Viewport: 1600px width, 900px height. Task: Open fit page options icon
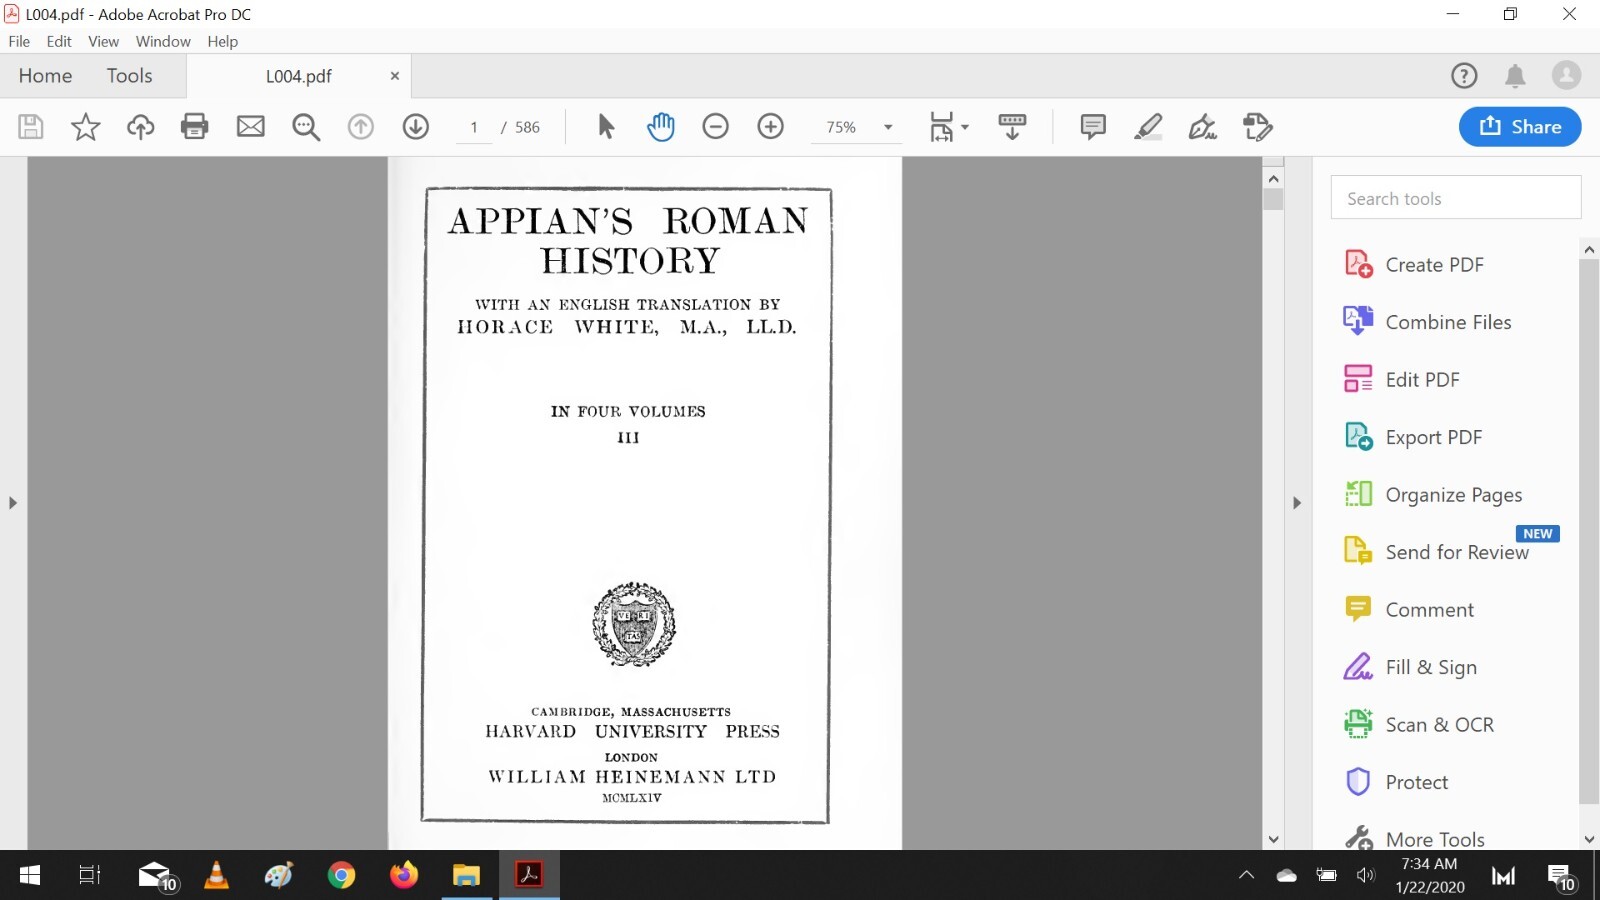coord(942,127)
